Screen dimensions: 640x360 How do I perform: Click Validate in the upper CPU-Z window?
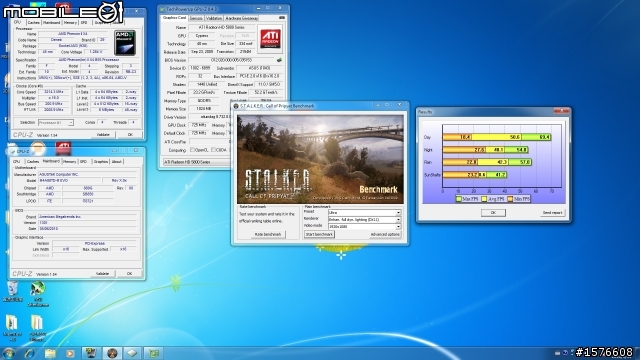click(103, 134)
